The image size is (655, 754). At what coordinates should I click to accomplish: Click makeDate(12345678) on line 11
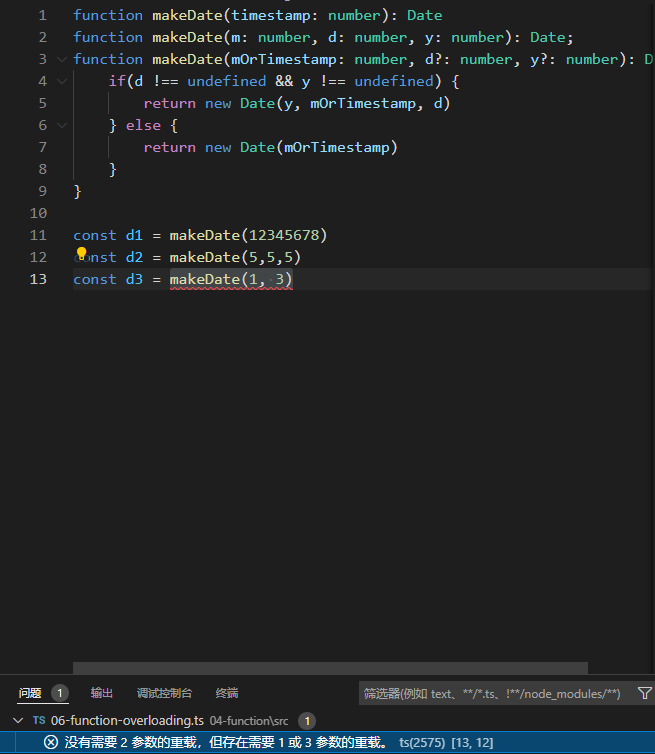point(247,235)
